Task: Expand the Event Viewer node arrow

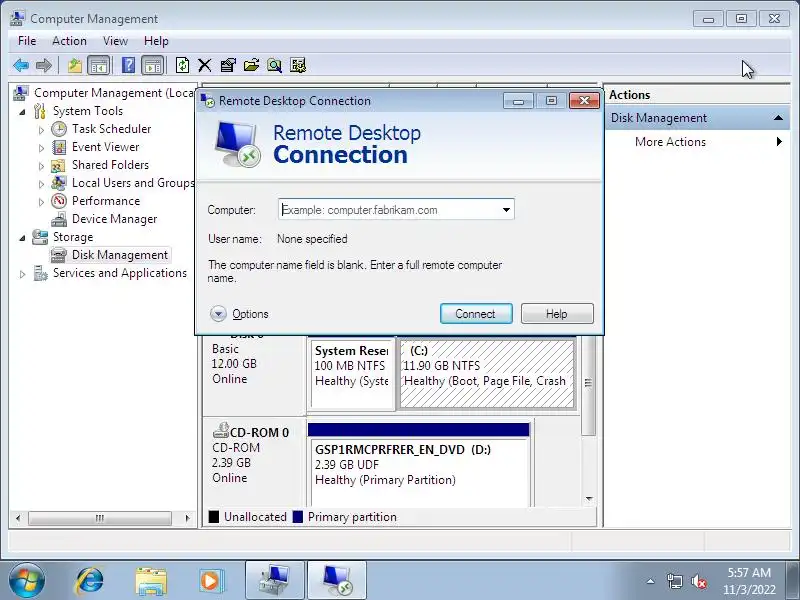Action: (41, 147)
